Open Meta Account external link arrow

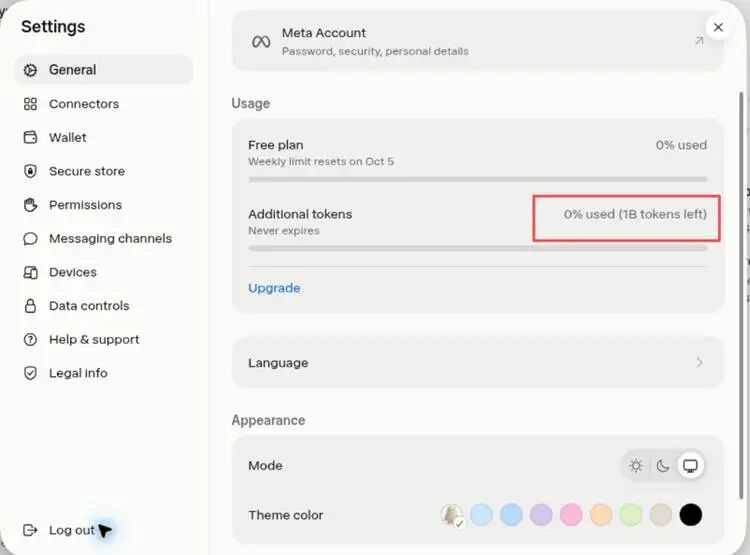tap(699, 41)
